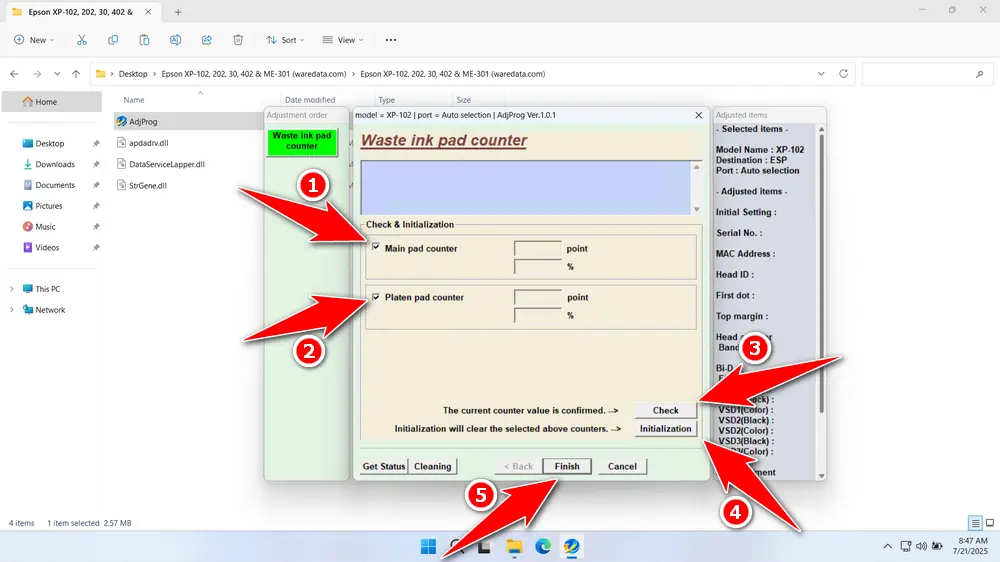This screenshot has width=1000, height=562.
Task: Click the Paste icon in Explorer toolbar
Action: (x=144, y=40)
